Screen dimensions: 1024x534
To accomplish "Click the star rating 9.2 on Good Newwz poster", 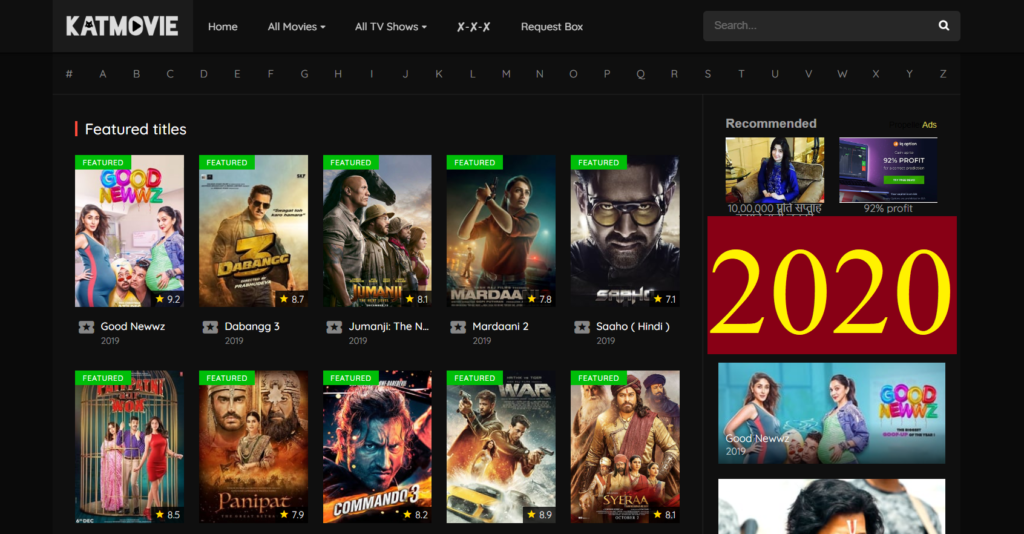I will 168,299.
